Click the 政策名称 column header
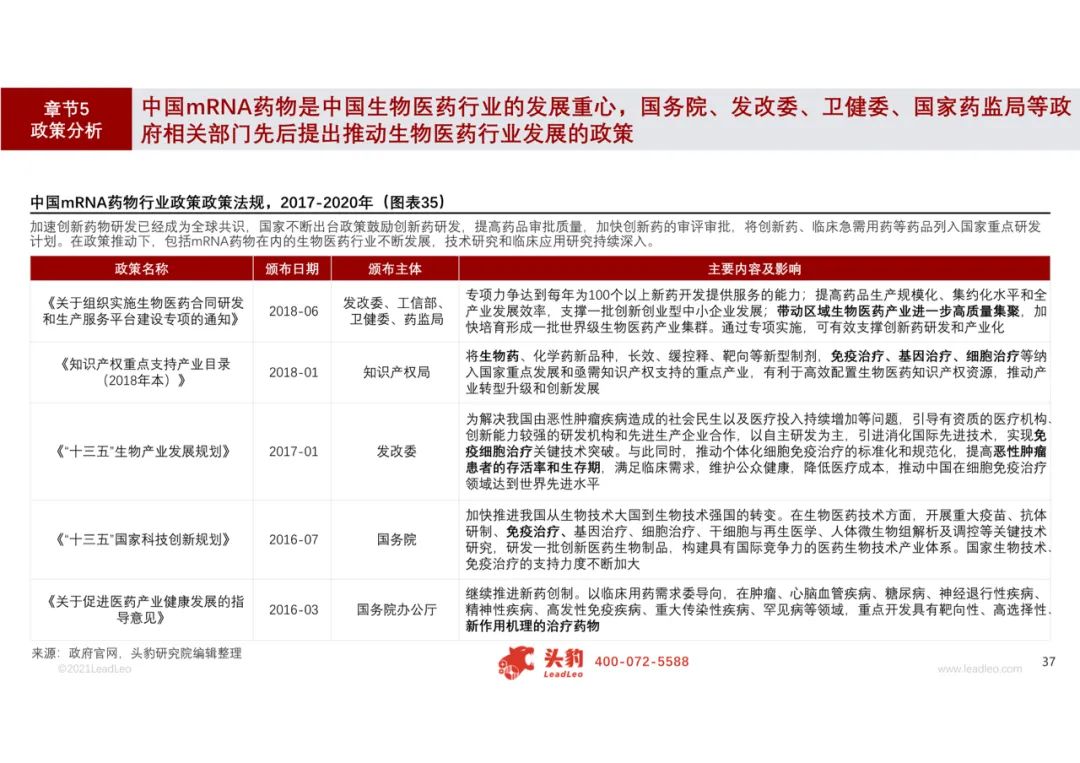The image size is (1080, 763). (x=141, y=269)
